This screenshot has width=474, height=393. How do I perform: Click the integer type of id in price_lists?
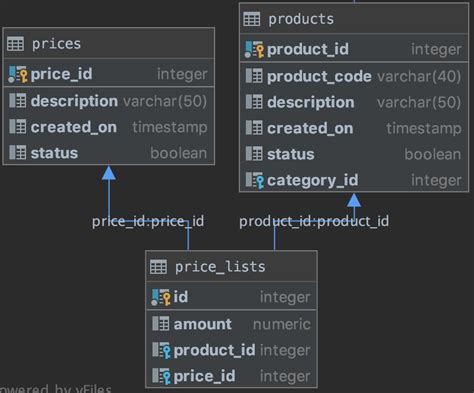285,297
